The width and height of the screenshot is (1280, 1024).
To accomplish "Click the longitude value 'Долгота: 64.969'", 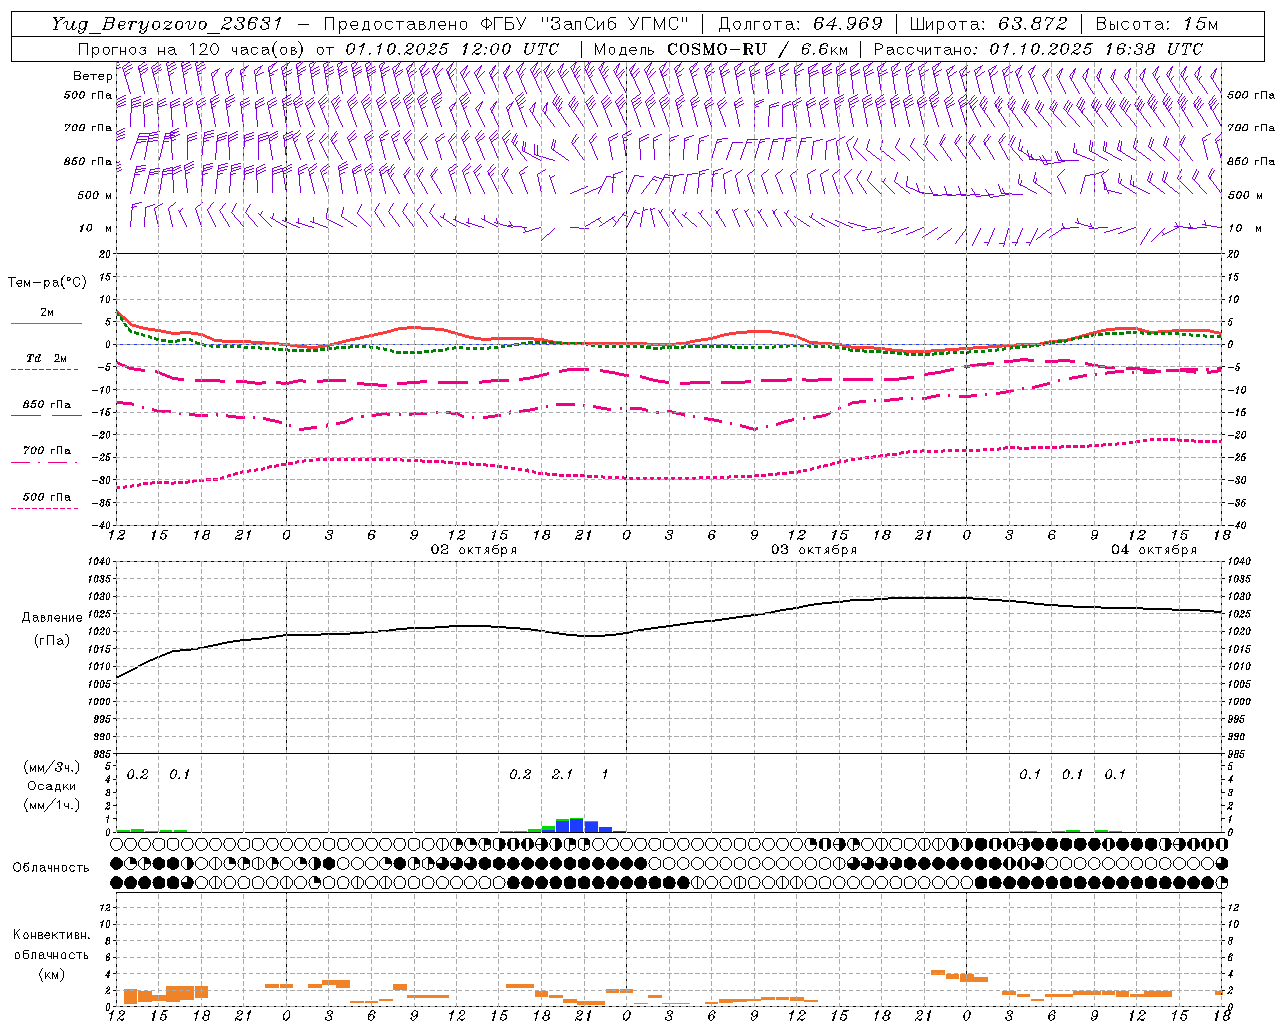I will 800,24.
